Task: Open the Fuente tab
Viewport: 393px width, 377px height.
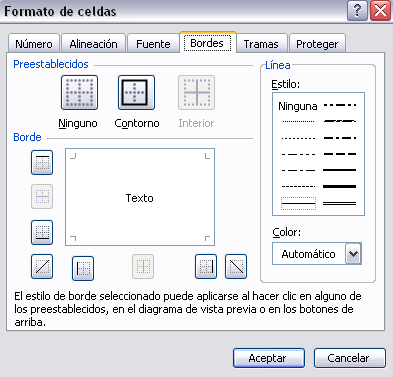Action: (x=153, y=43)
